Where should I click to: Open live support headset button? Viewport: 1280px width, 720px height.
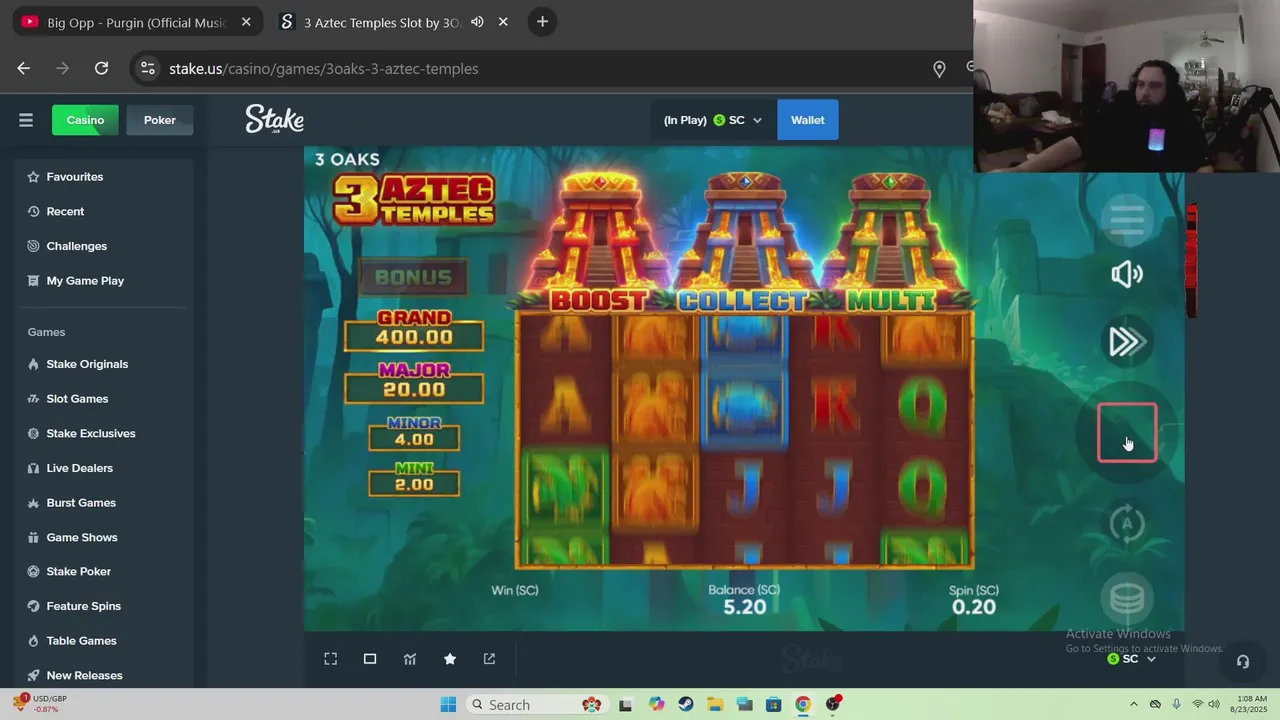[x=1243, y=661]
